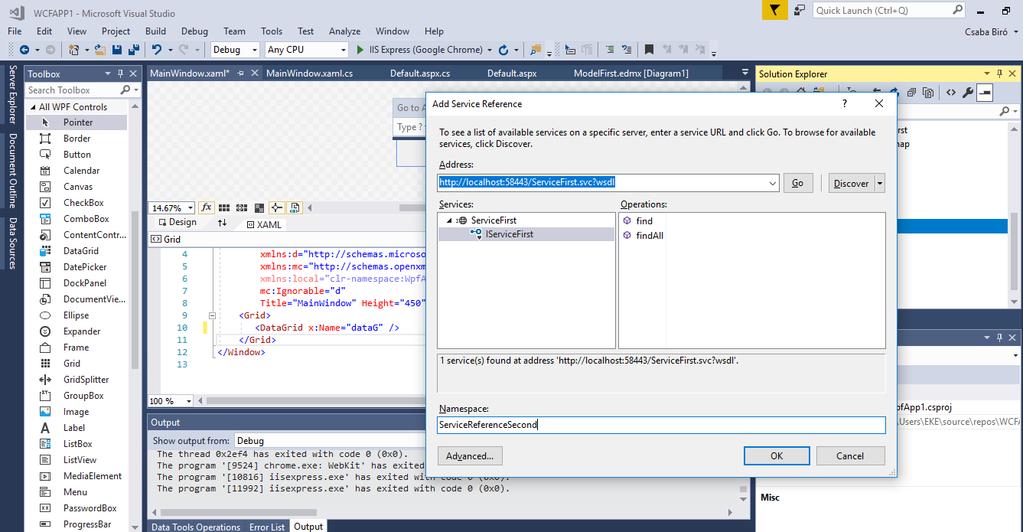This screenshot has width=1023, height=532.
Task: Click the Toolbox search magnifier icon
Action: pos(125,89)
